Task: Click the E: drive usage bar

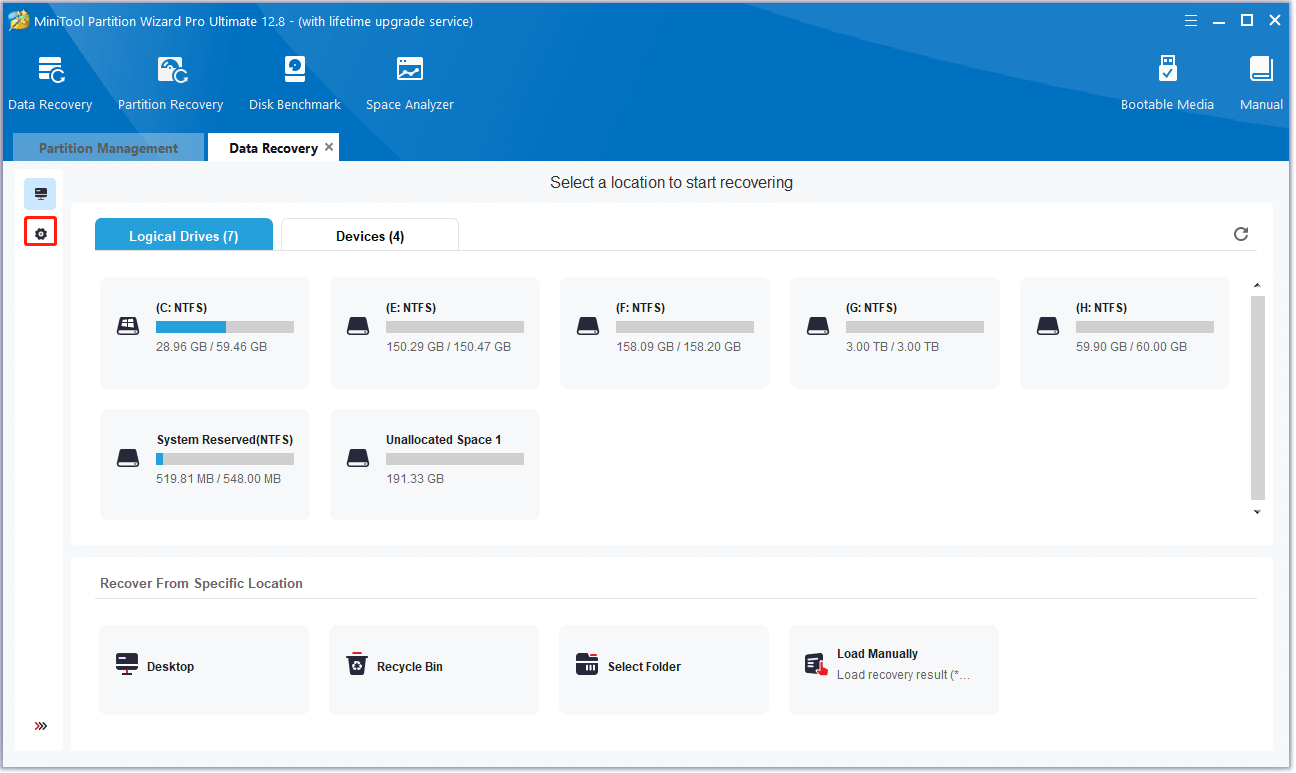Action: click(x=455, y=327)
